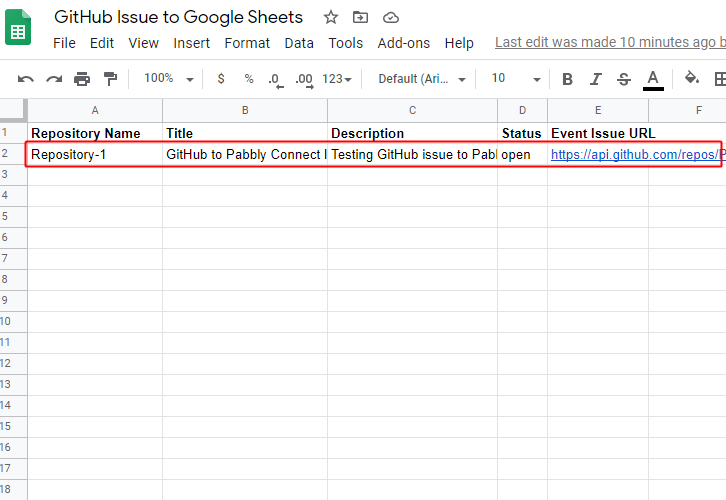Print the spreadsheet using the printer icon

(82, 79)
